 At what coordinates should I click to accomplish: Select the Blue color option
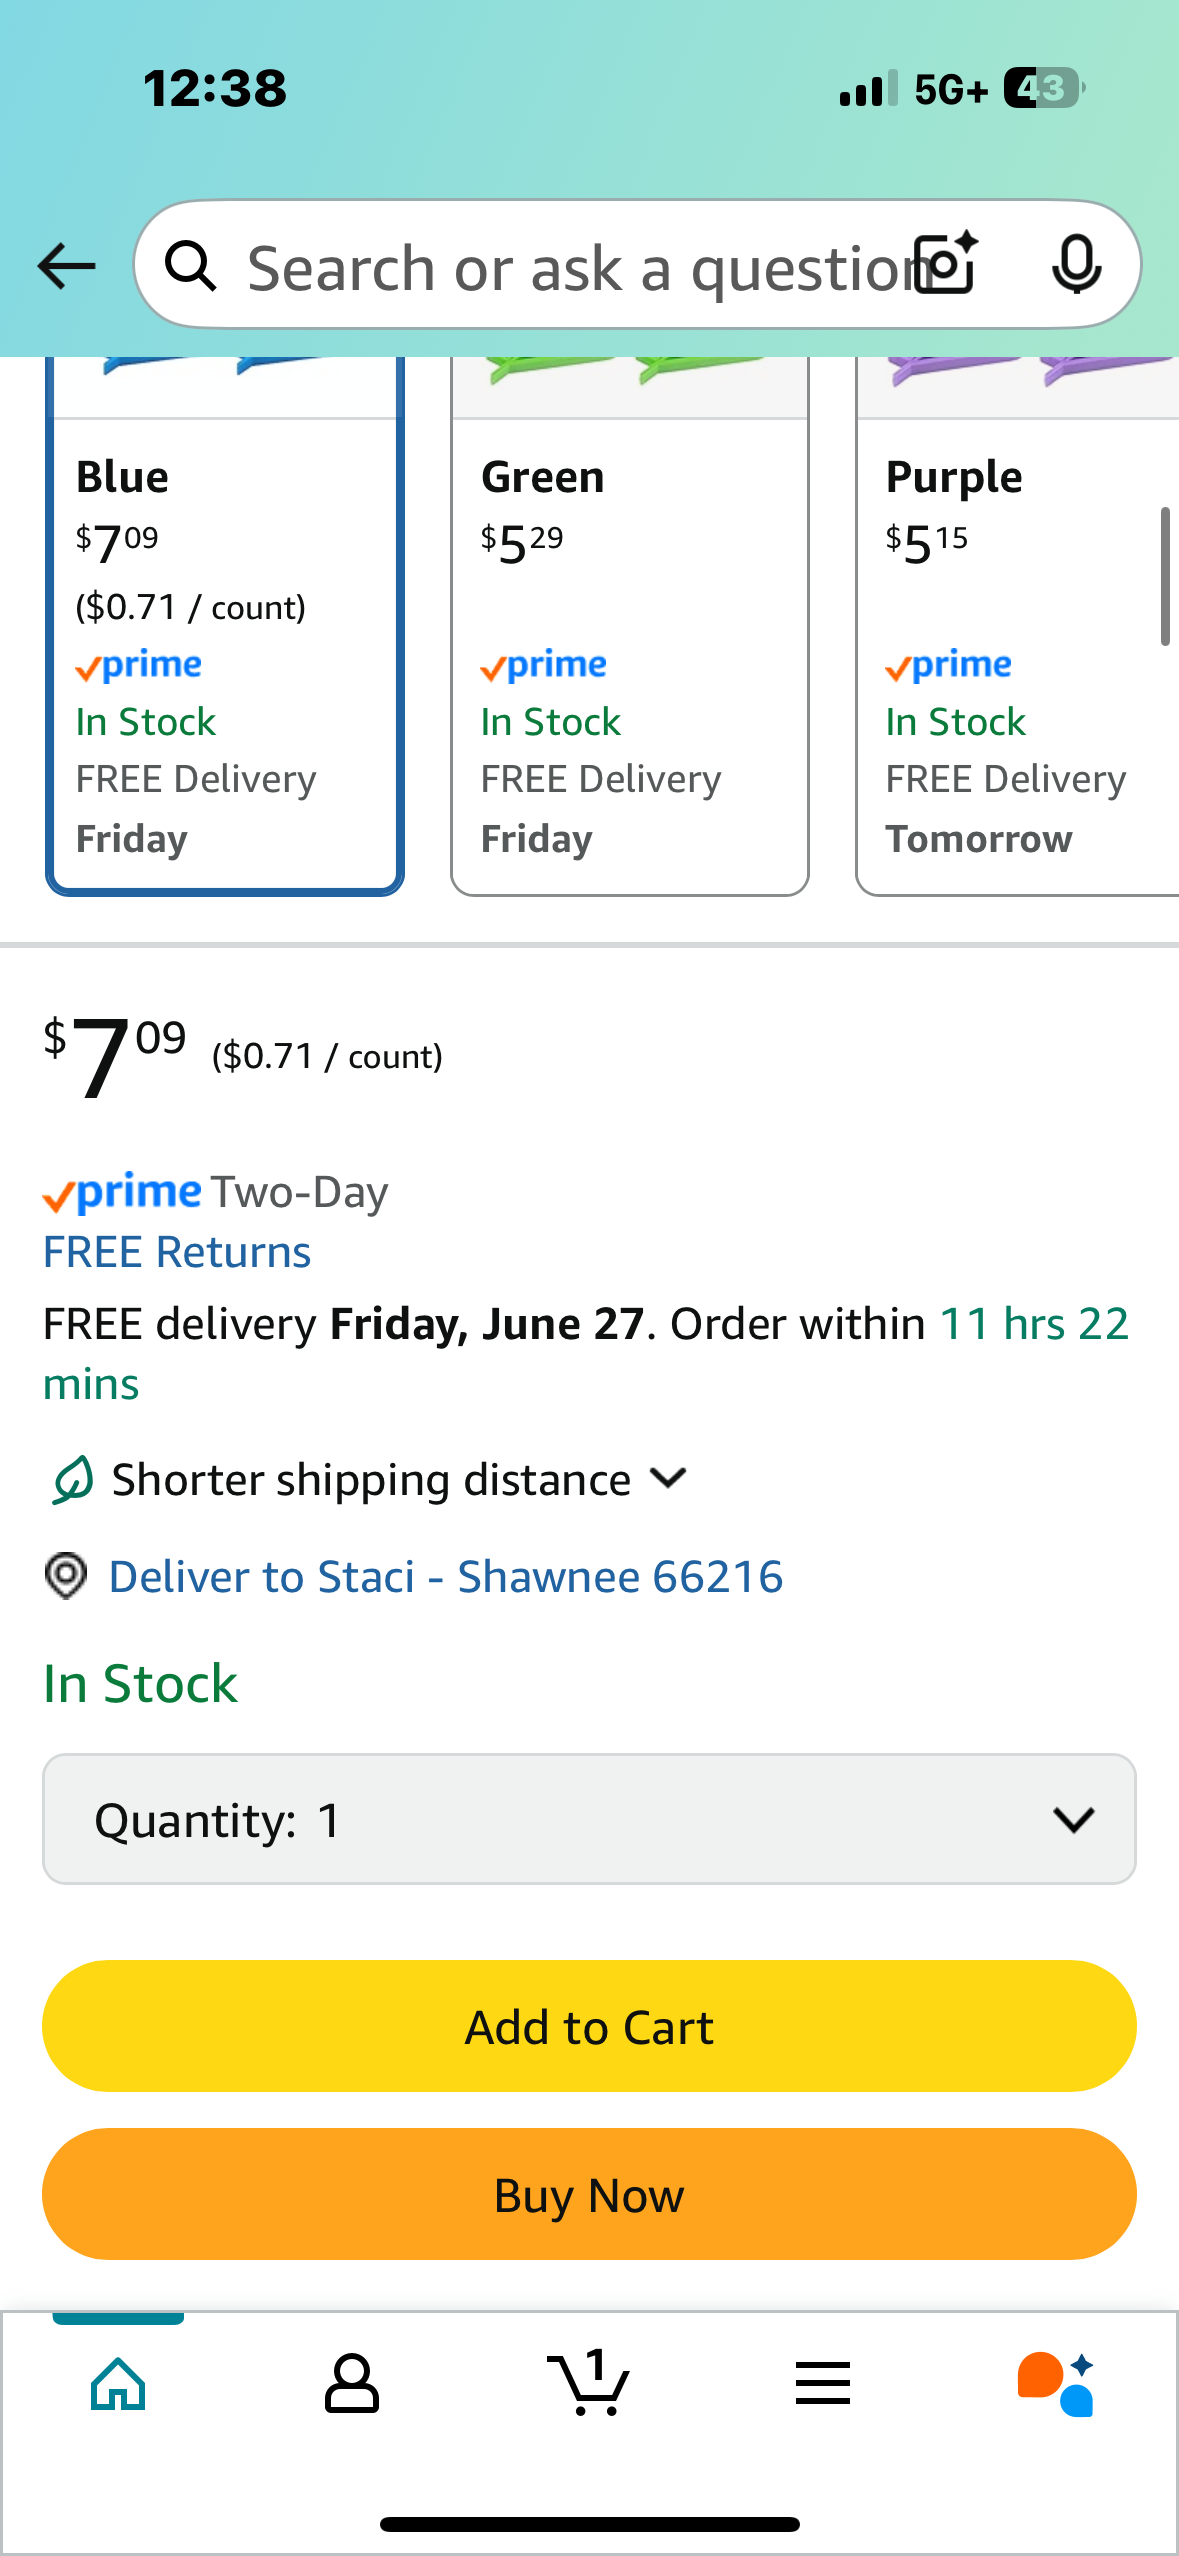click(x=225, y=650)
